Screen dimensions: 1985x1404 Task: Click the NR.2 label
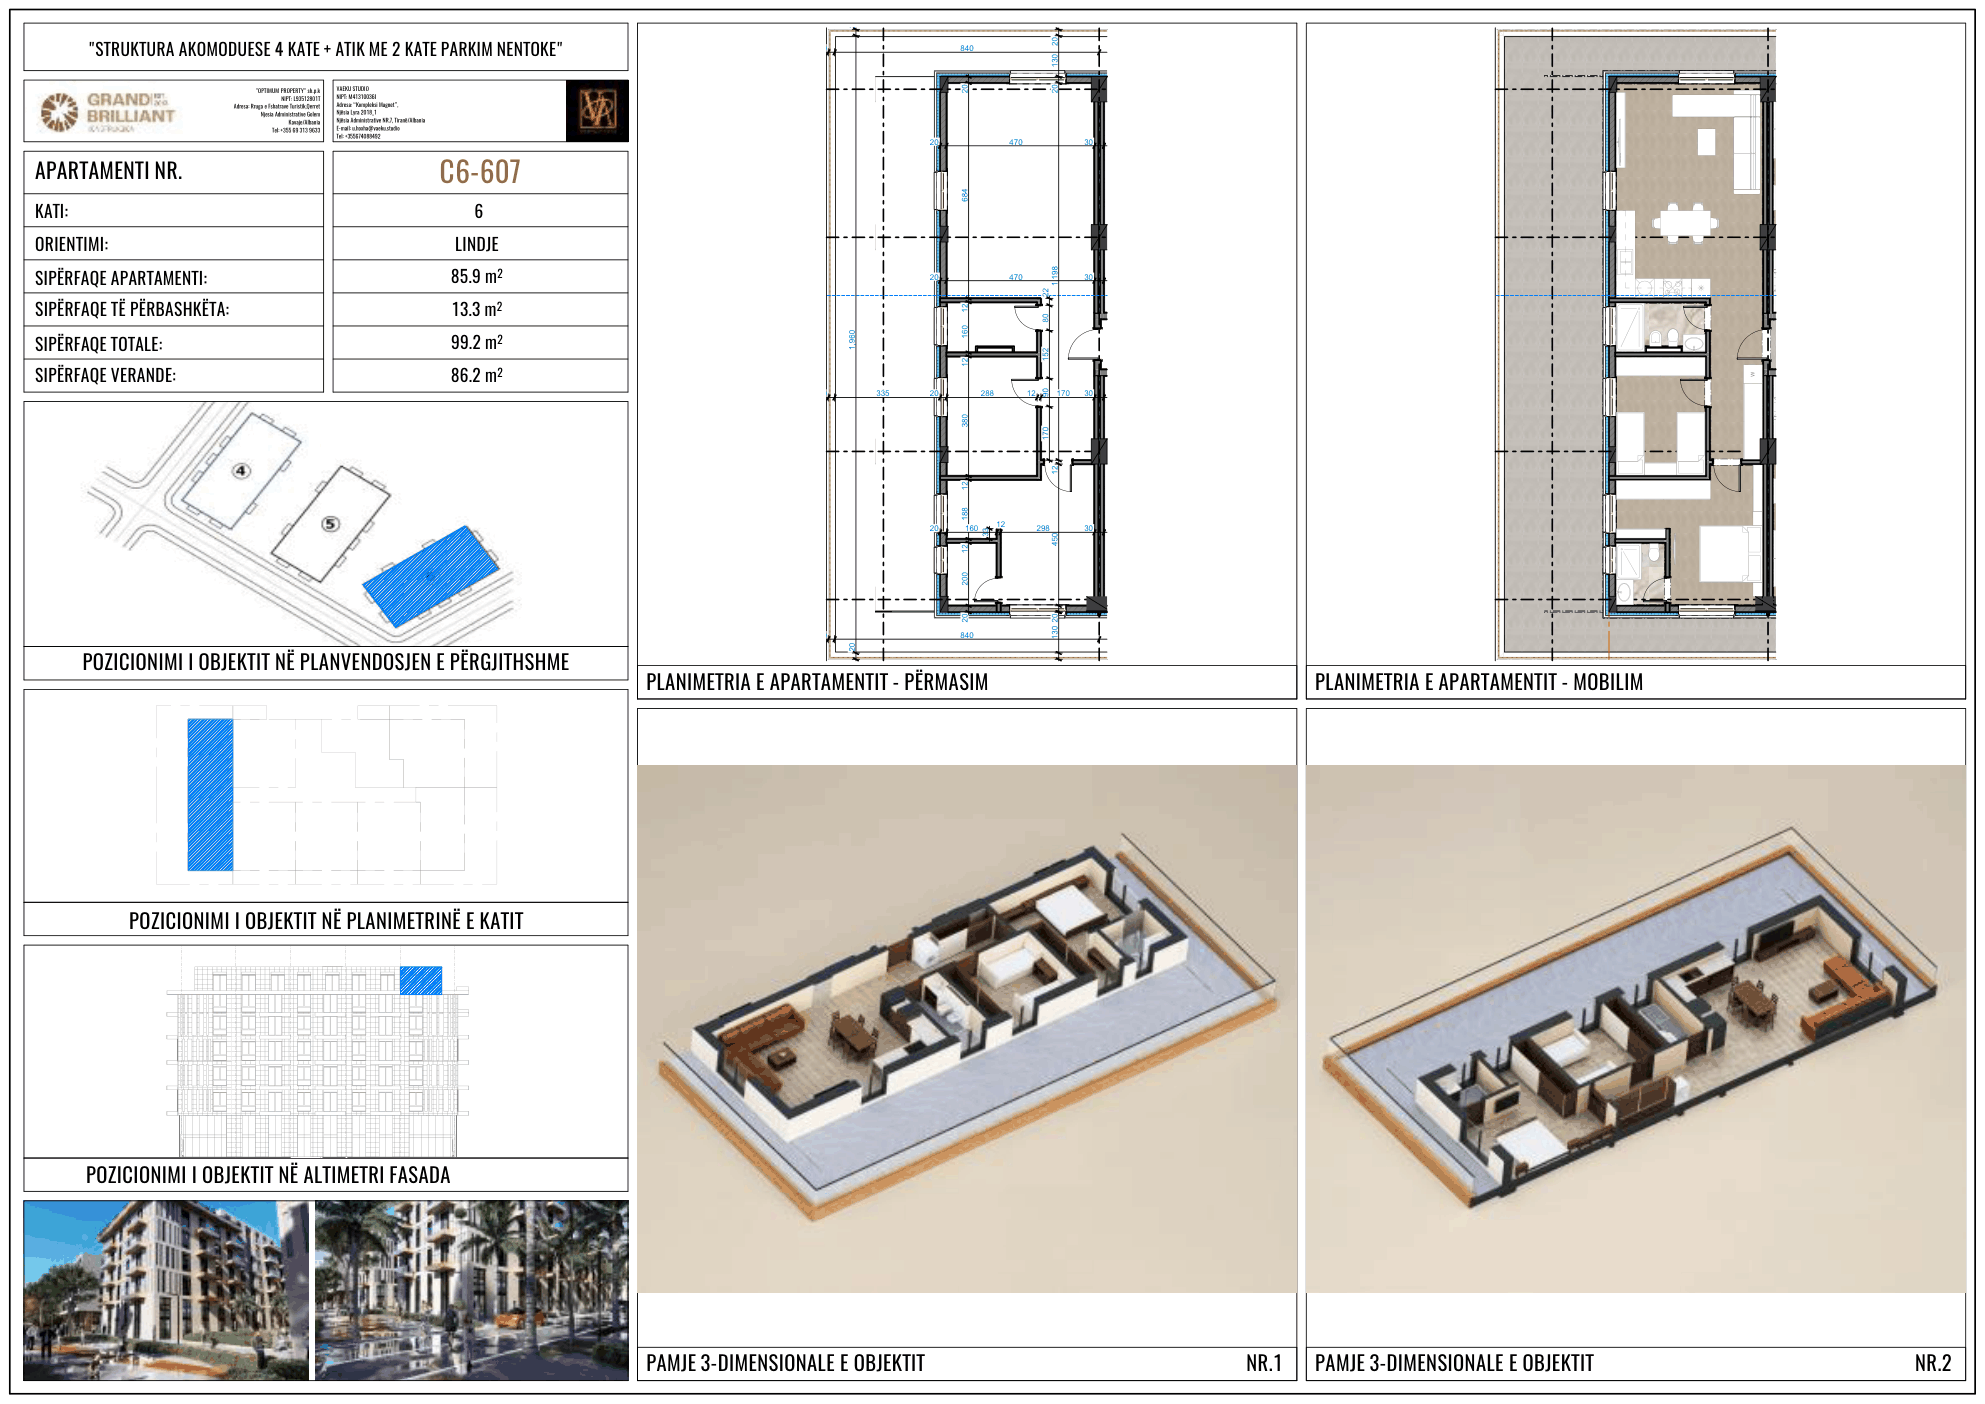(1933, 1363)
